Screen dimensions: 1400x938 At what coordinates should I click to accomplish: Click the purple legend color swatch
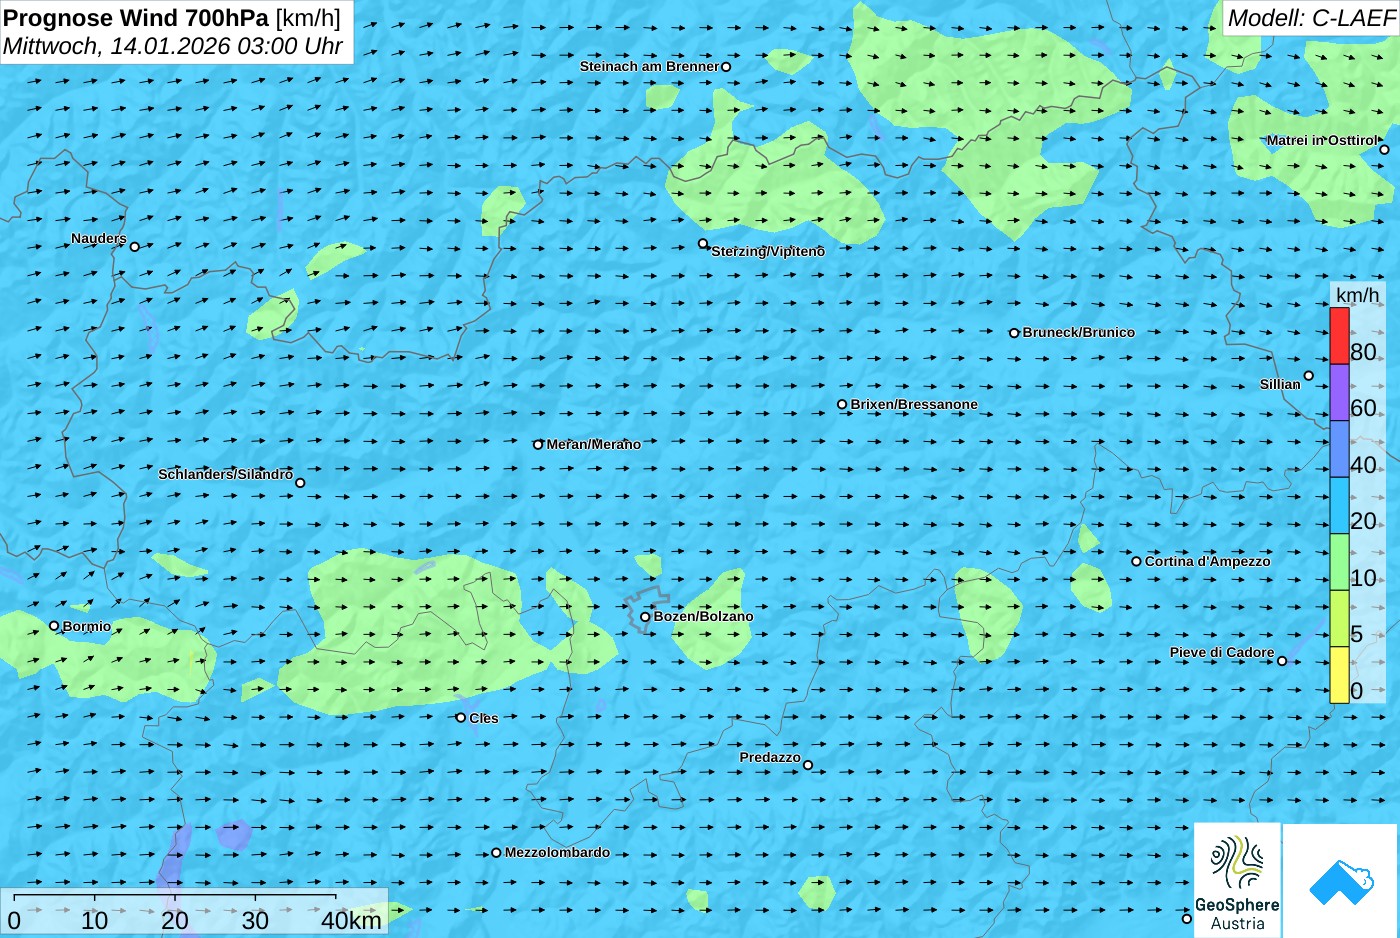pos(1339,392)
